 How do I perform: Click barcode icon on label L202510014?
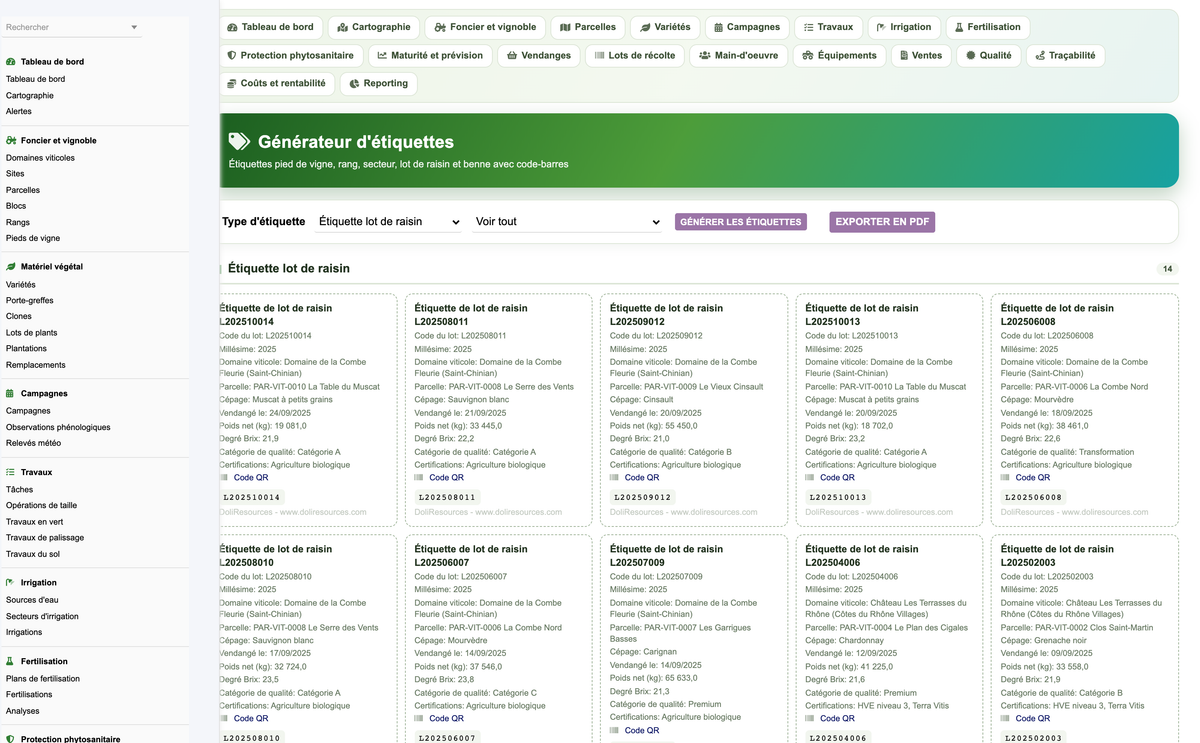(x=224, y=478)
